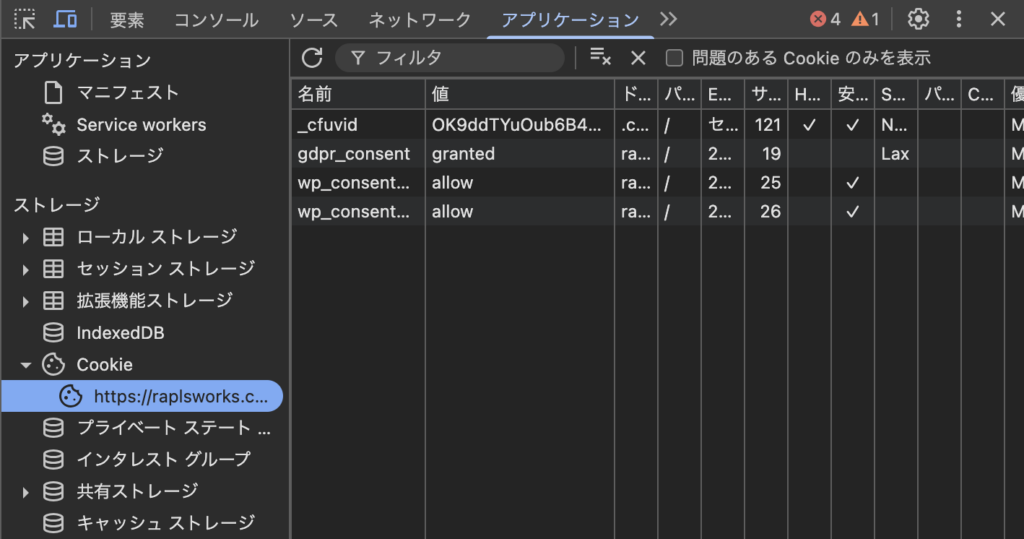Sort by the 安... secure column header
This screenshot has width=1024, height=539.
[853, 94]
